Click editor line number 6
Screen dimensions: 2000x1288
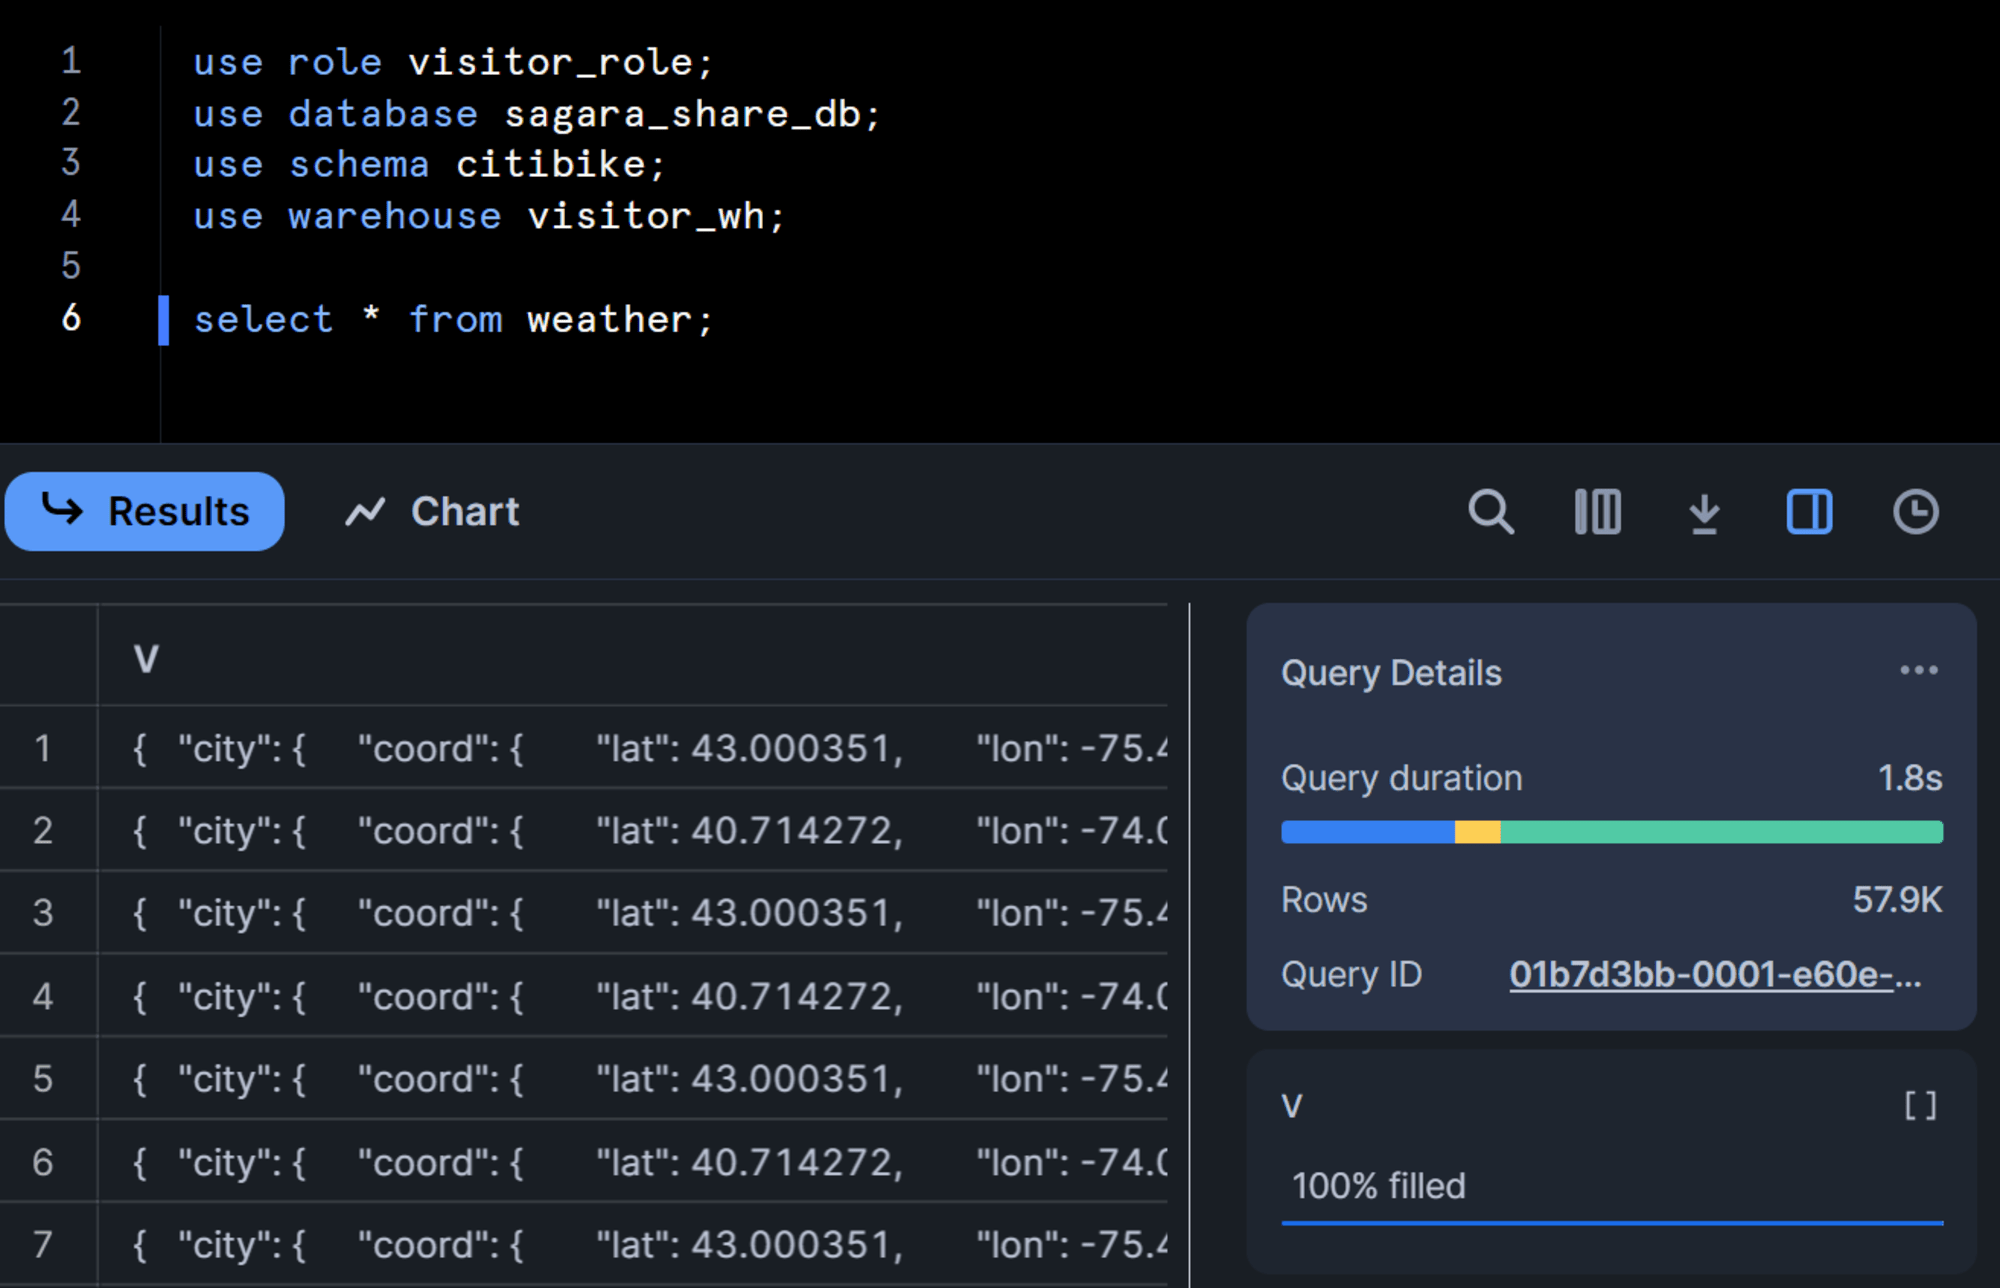(71, 318)
